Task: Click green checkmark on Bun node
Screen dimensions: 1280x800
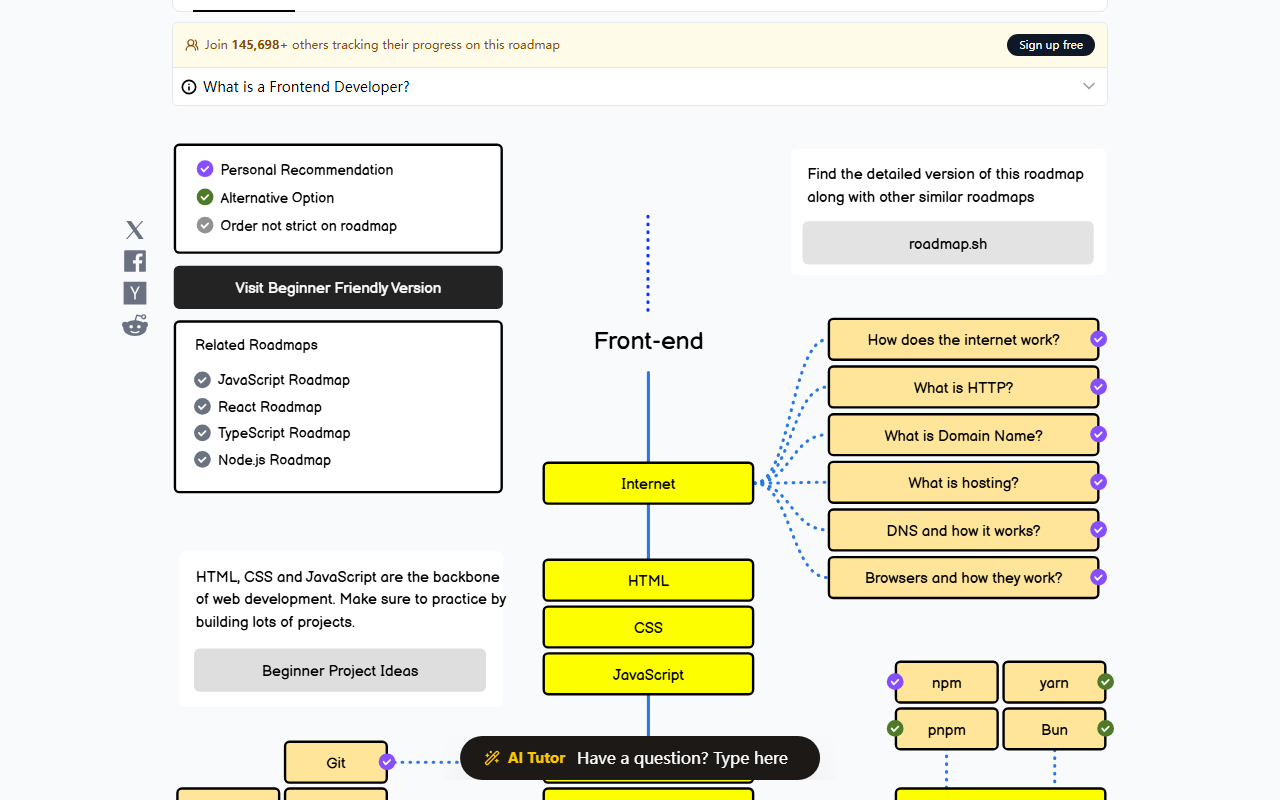Action: (1105, 729)
